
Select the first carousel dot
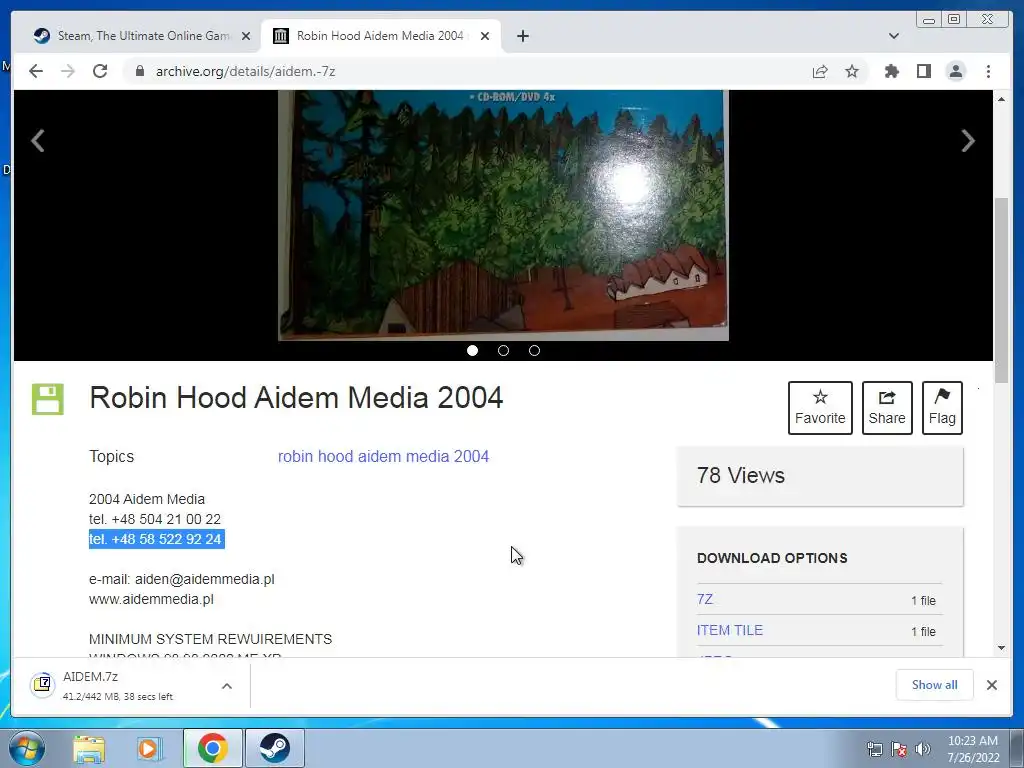click(472, 351)
